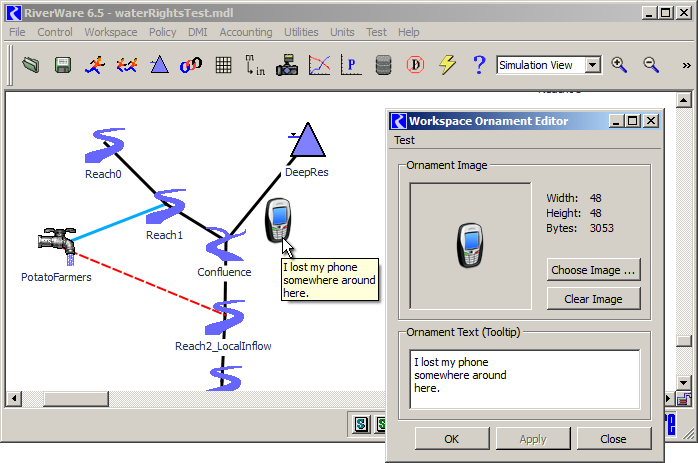Viewport: 698px width, 463px height.
Task: Open model file with the folder icon
Action: click(30, 65)
